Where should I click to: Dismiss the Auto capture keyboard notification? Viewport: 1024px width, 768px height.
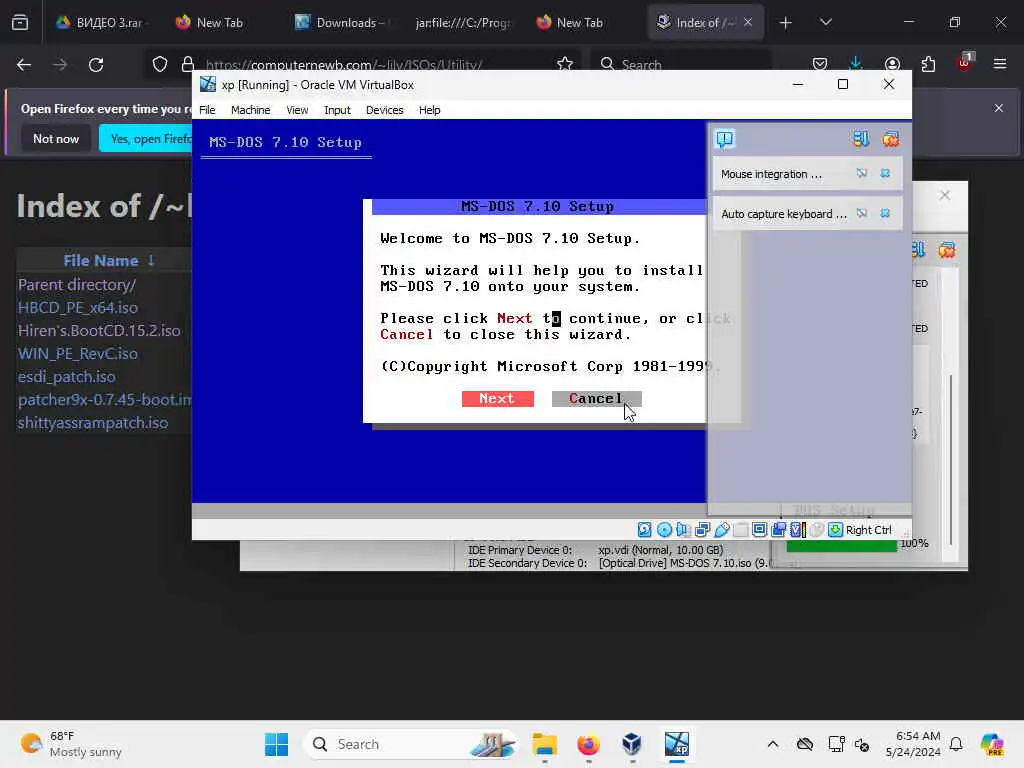(x=885, y=214)
